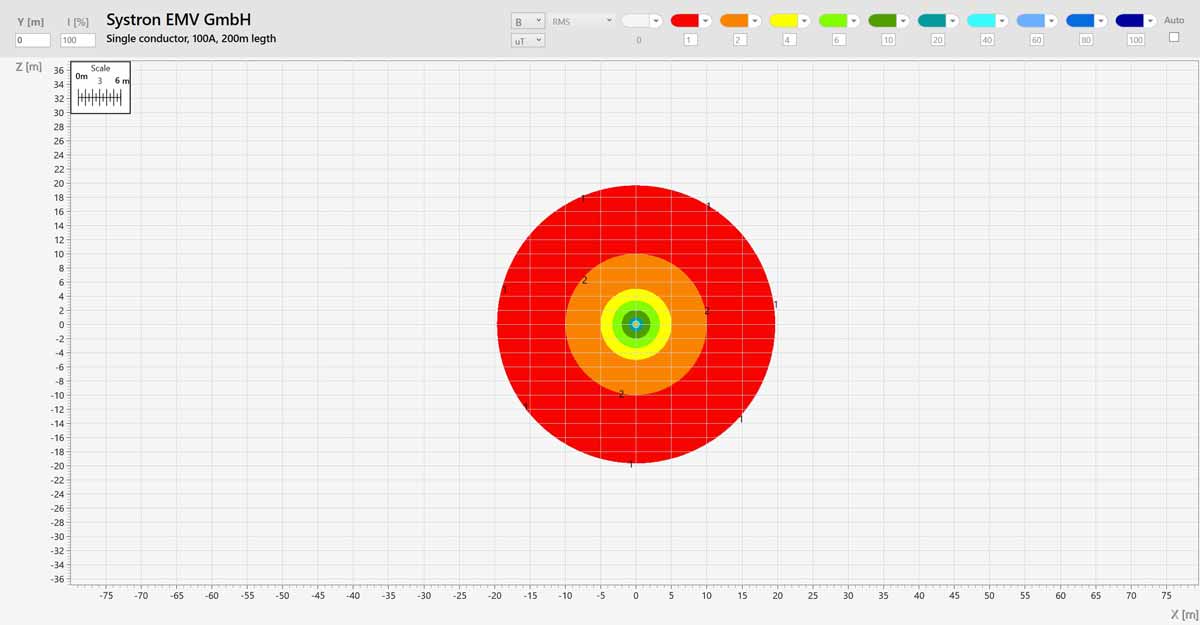Enable the Auto checkbox
Screen dimensions: 1200x625
pyautogui.click(x=1174, y=37)
